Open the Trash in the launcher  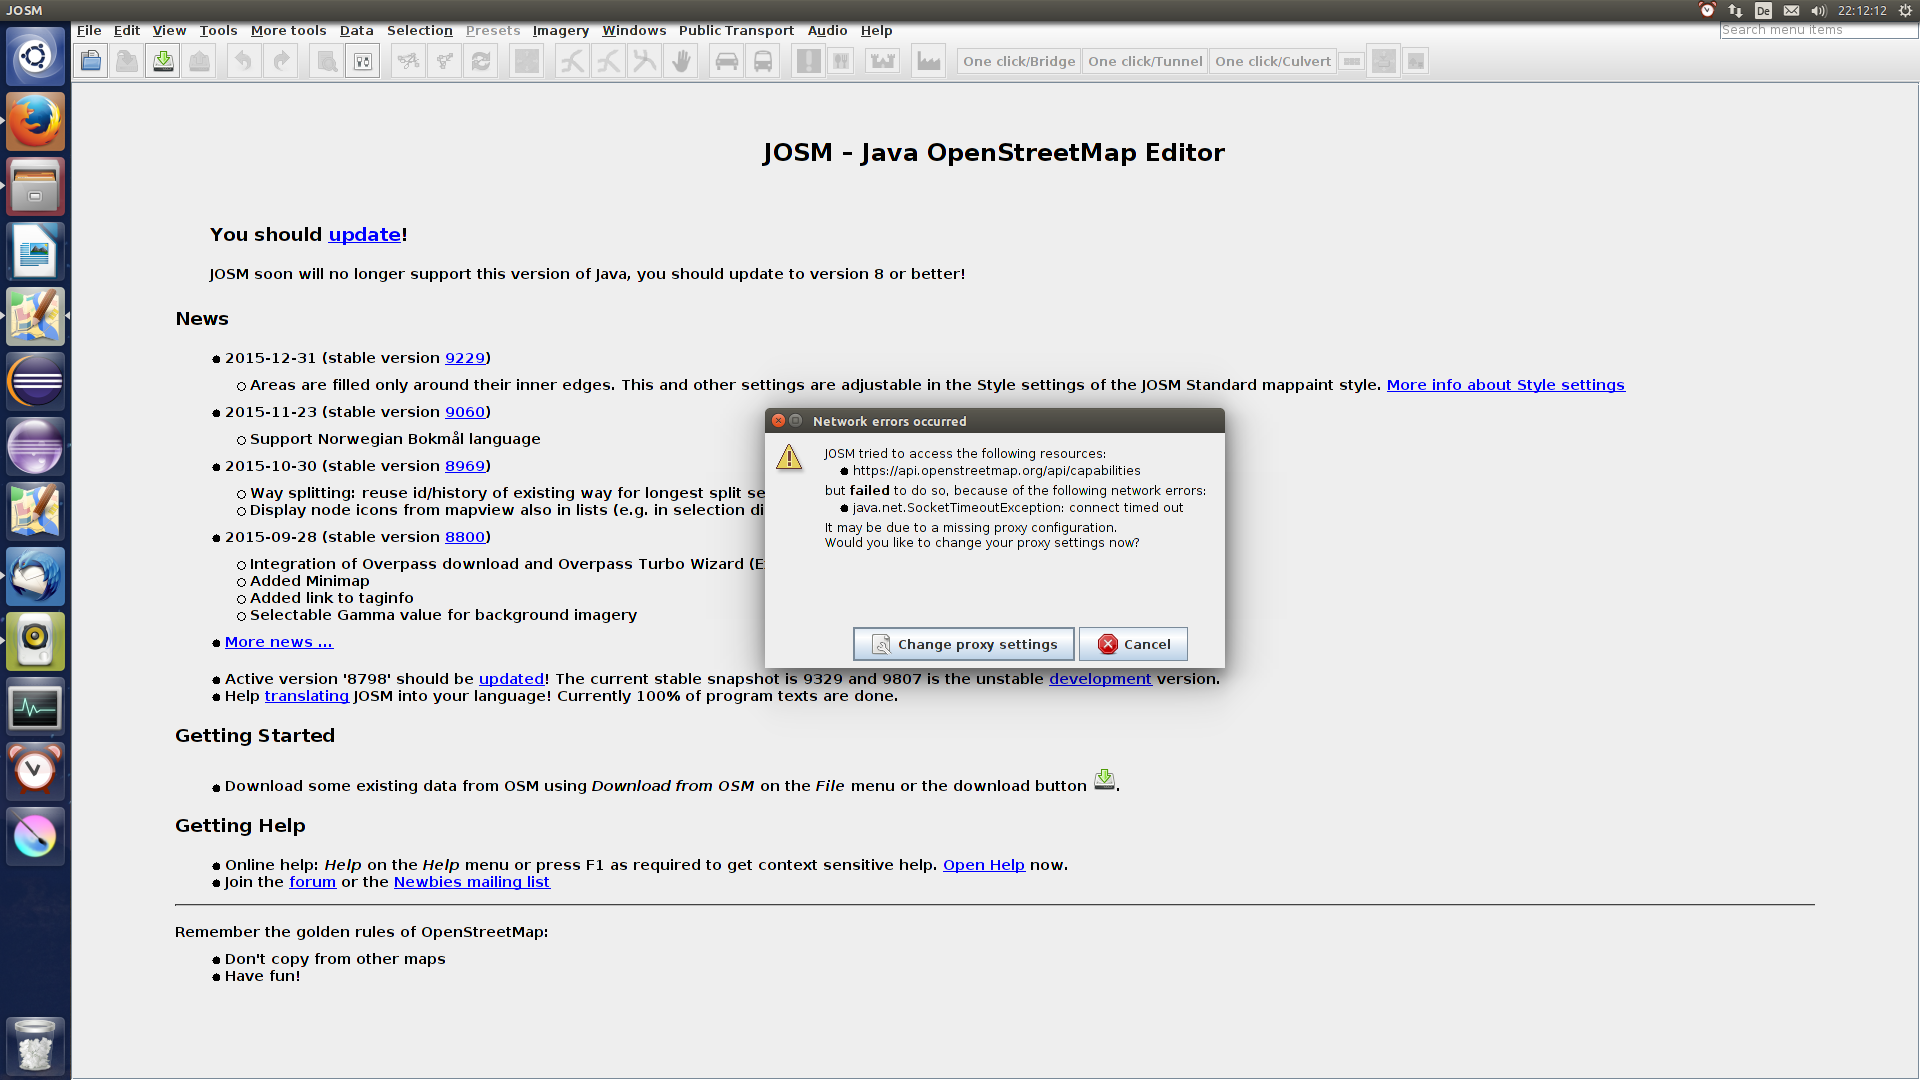click(35, 1046)
